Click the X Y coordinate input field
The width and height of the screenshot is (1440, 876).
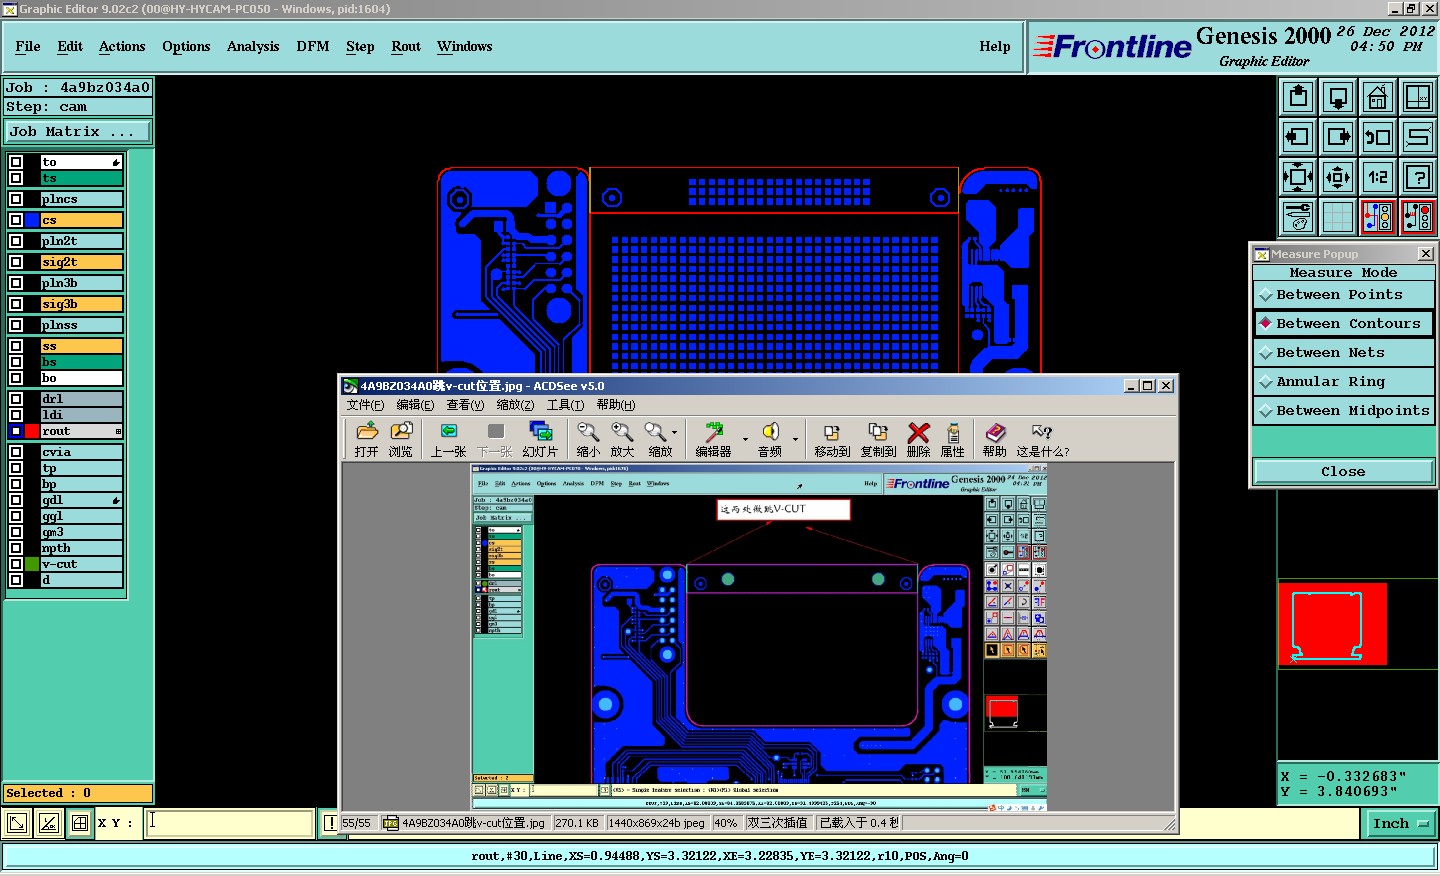(230, 823)
